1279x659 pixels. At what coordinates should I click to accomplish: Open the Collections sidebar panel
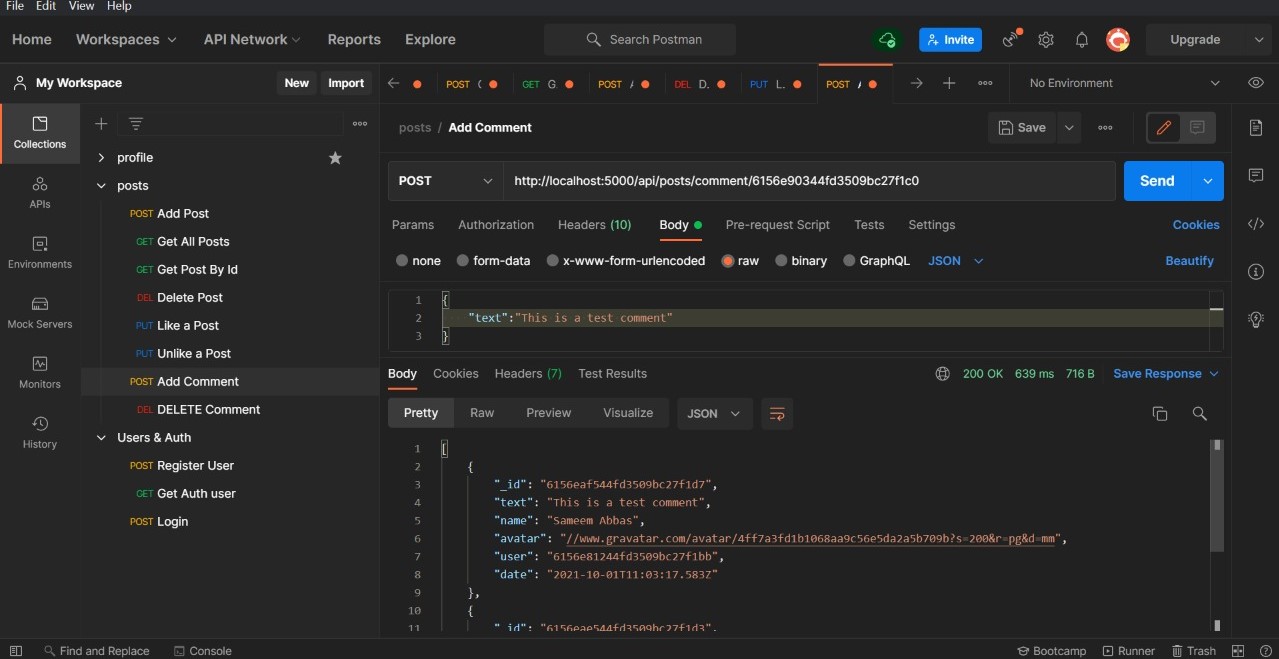tap(40, 133)
